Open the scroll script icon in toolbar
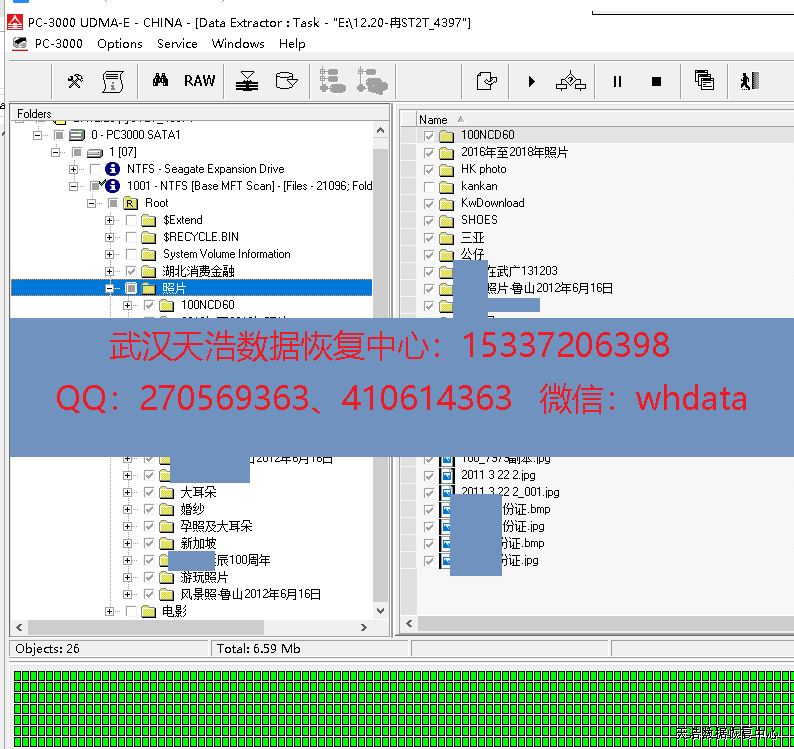This screenshot has width=794, height=749. [112, 81]
